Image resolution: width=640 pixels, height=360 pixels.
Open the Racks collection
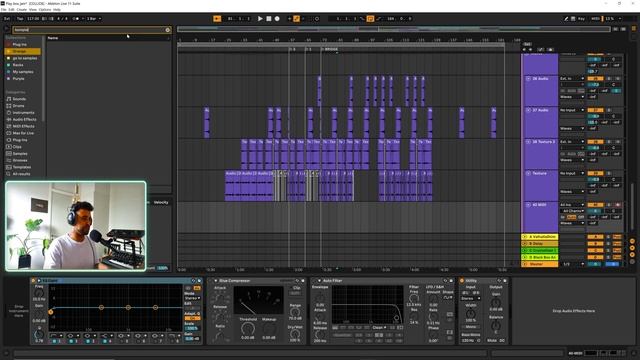[18, 65]
